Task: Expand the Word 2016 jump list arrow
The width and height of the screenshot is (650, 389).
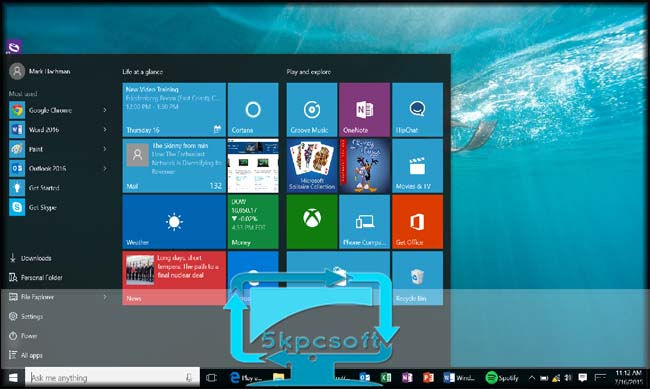Action: (x=105, y=129)
